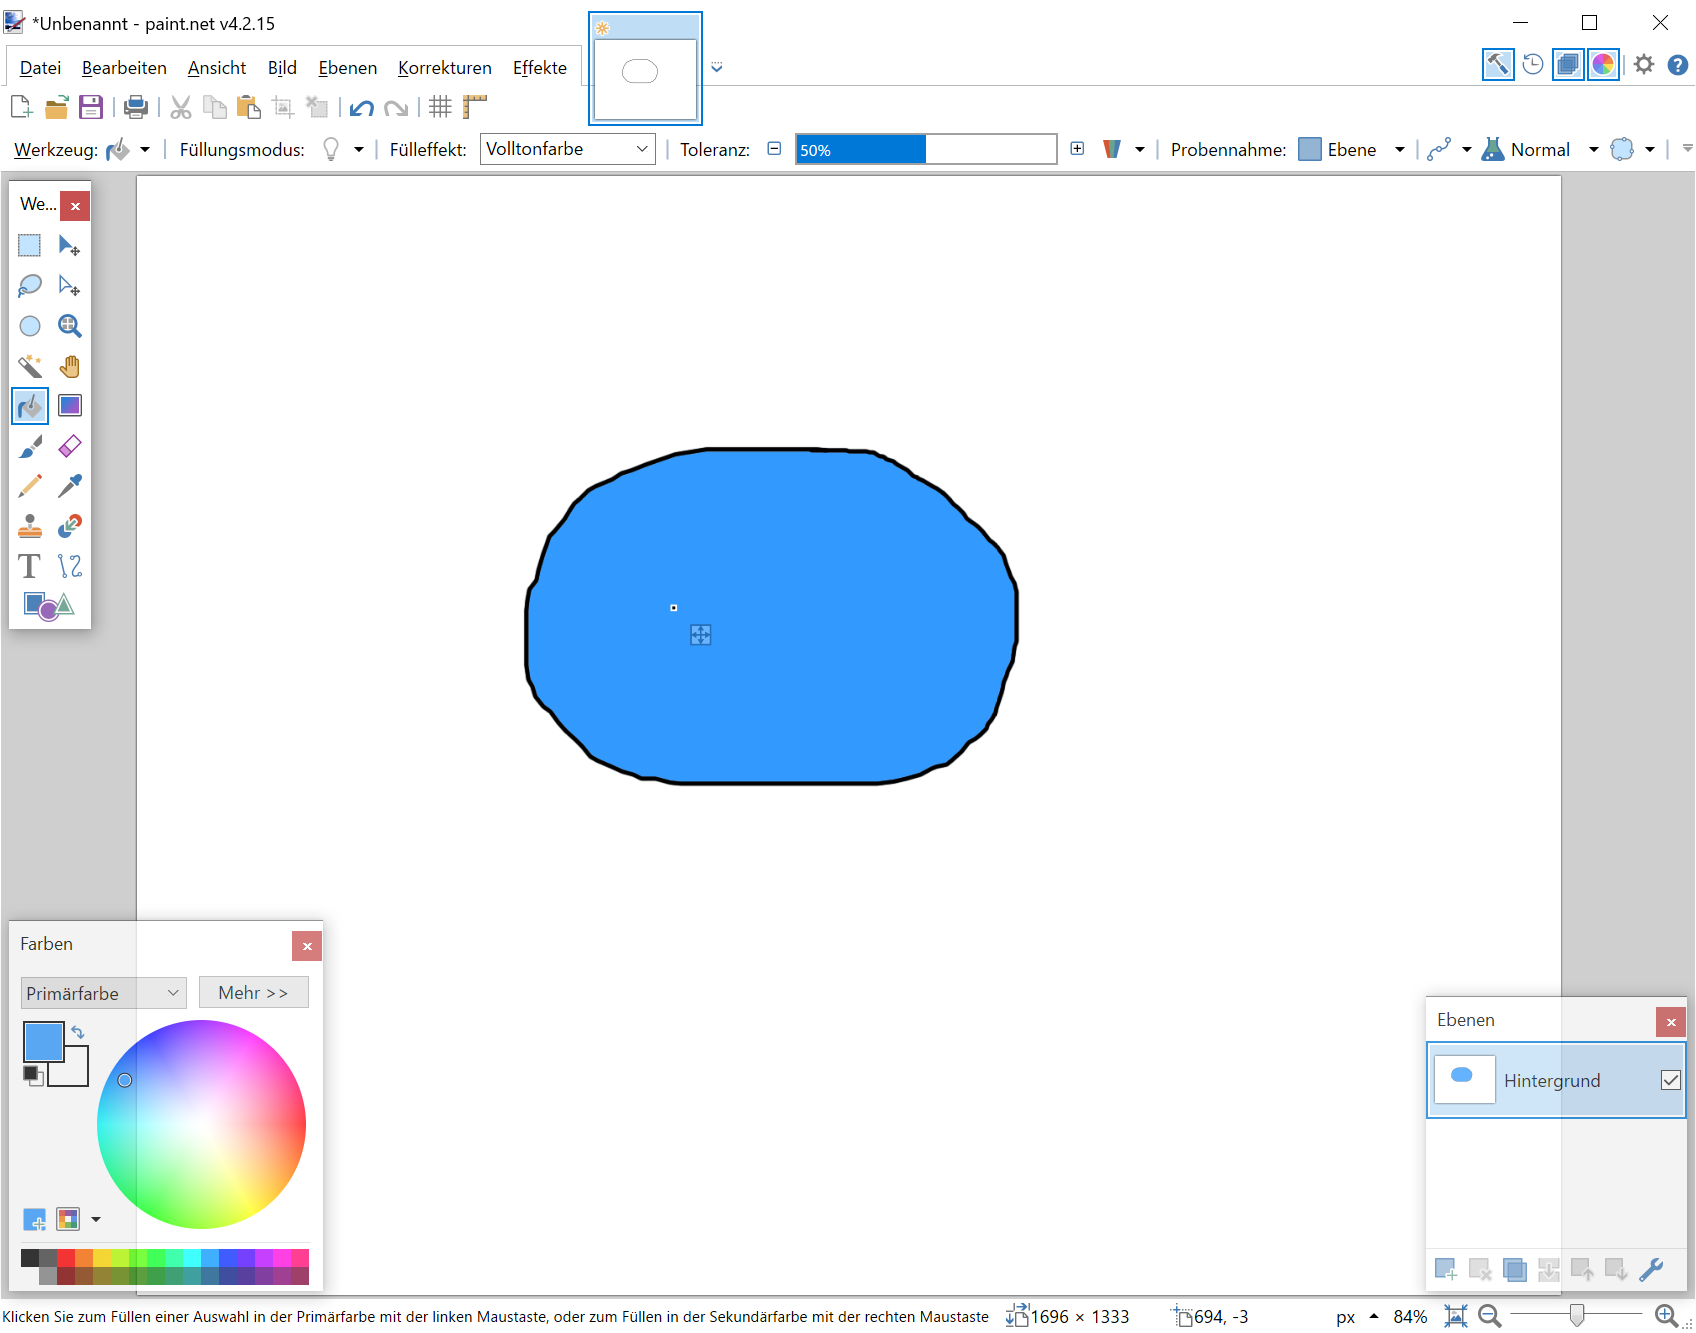Choose the Text tool
Screen dimensions: 1696x1333
pyautogui.click(x=30, y=566)
